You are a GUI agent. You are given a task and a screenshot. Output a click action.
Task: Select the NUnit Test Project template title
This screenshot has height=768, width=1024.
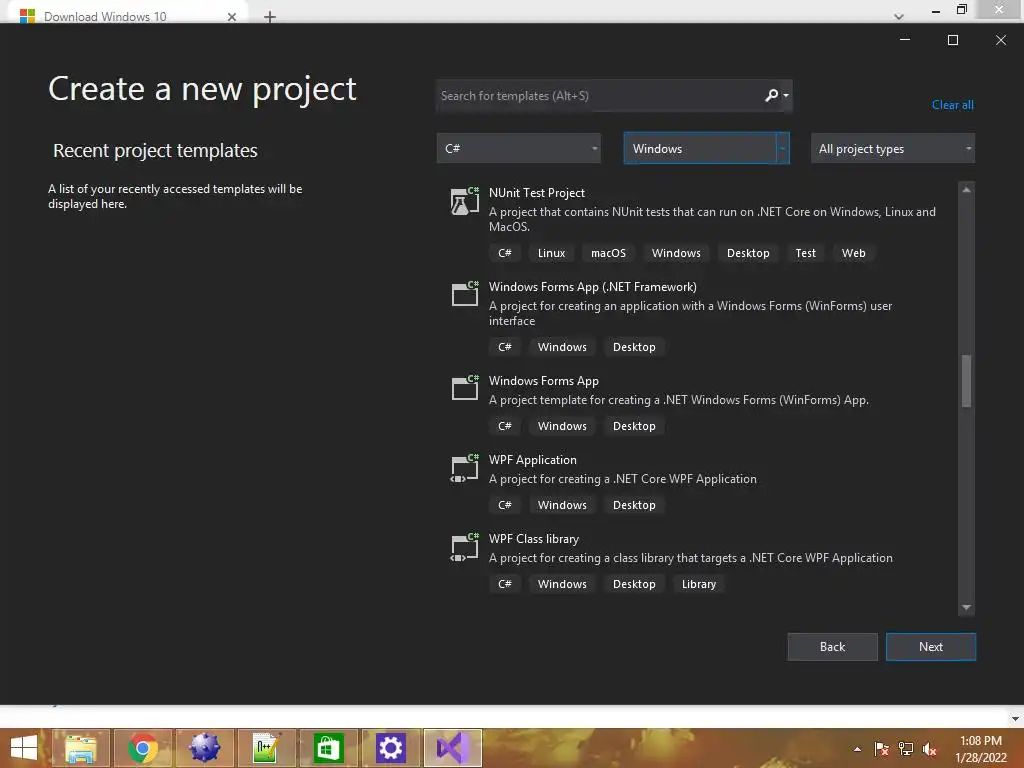point(537,193)
